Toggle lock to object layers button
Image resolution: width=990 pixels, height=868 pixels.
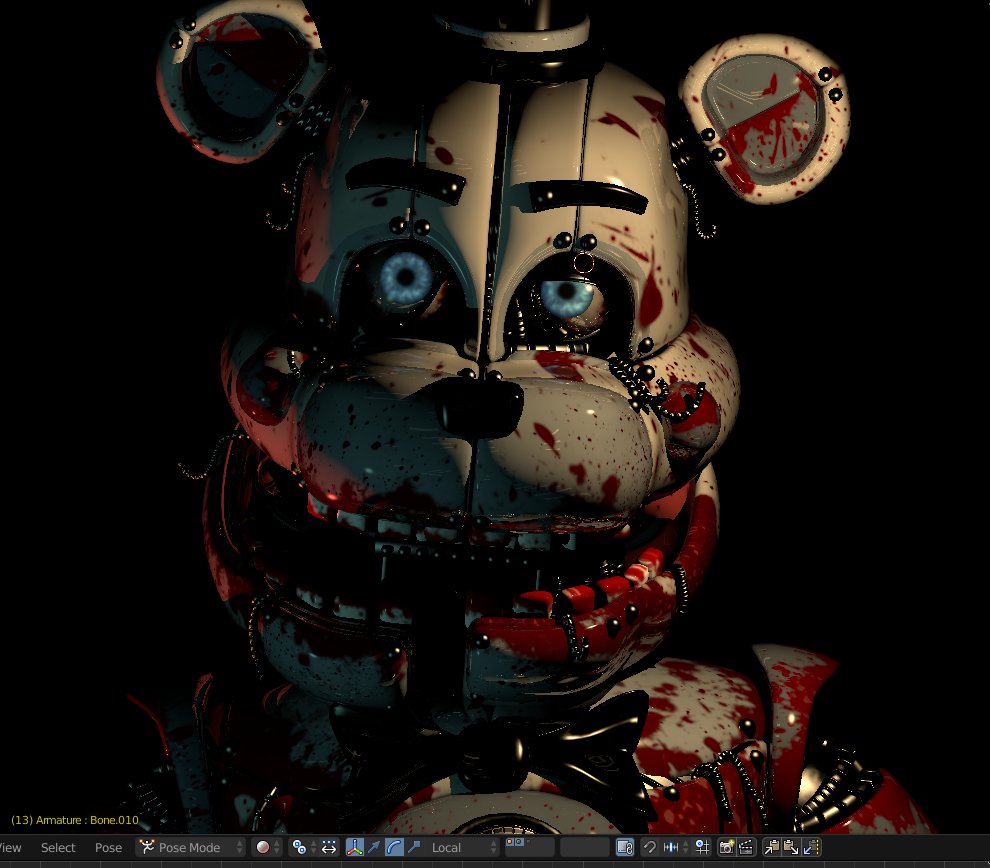(625, 847)
